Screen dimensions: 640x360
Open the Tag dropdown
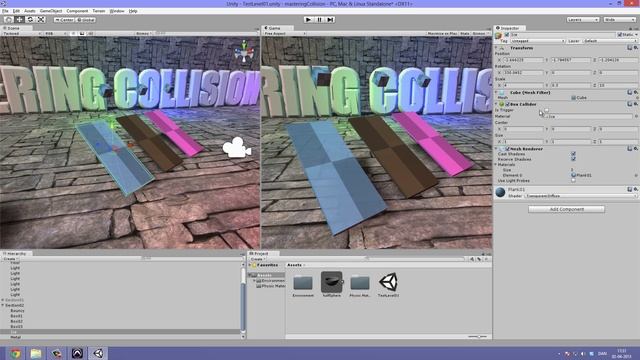[537, 41]
